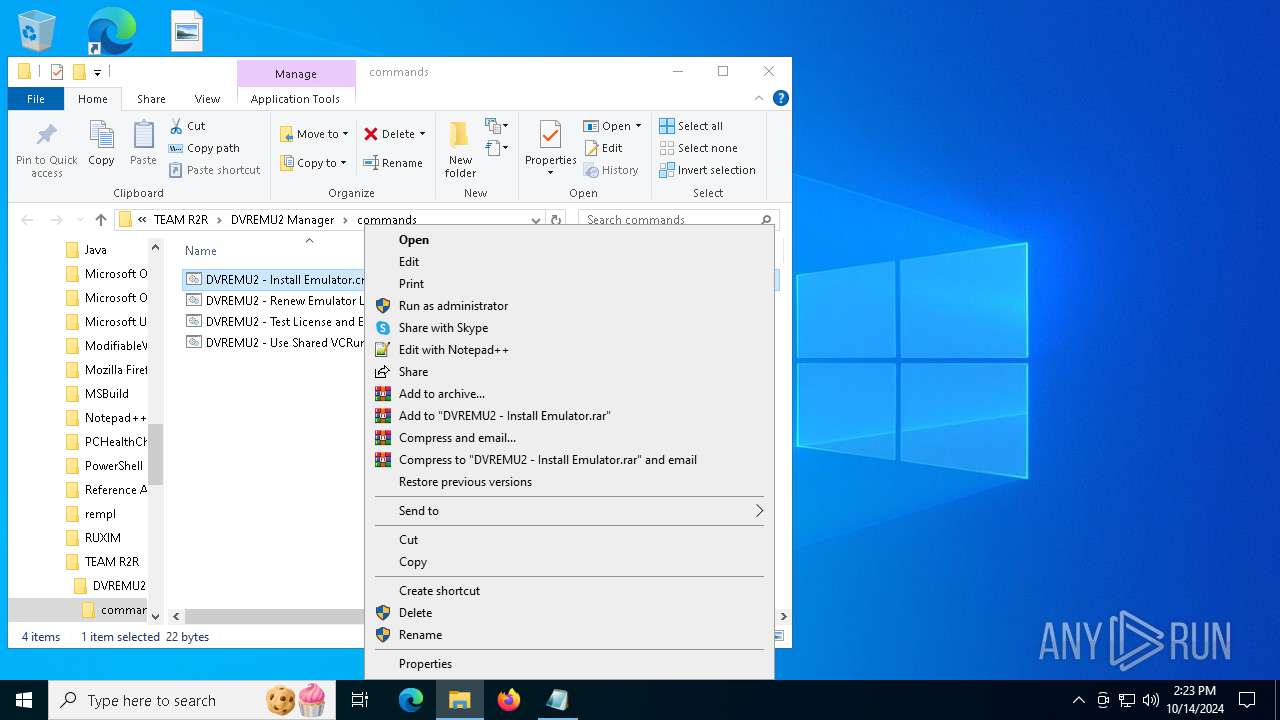This screenshot has height=720, width=1280.
Task: Select TEAM R2R in breadcrumb path
Action: (x=181, y=220)
